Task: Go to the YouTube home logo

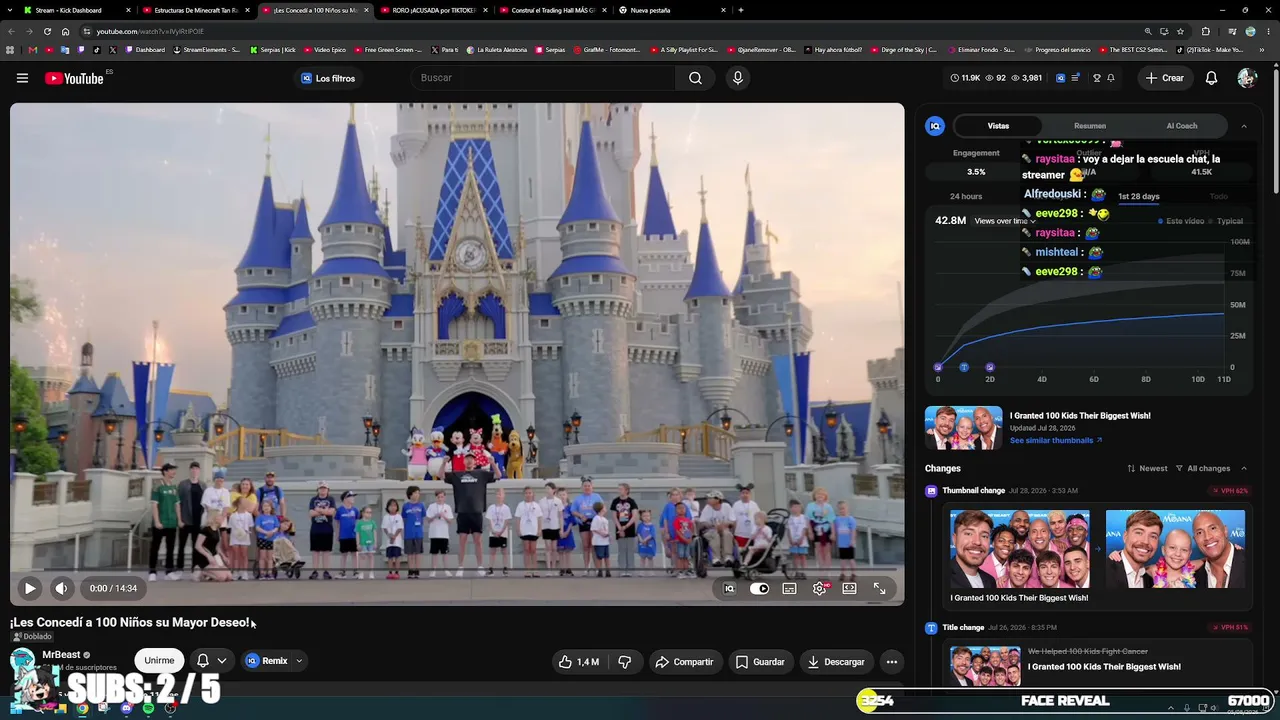Action: [74, 78]
